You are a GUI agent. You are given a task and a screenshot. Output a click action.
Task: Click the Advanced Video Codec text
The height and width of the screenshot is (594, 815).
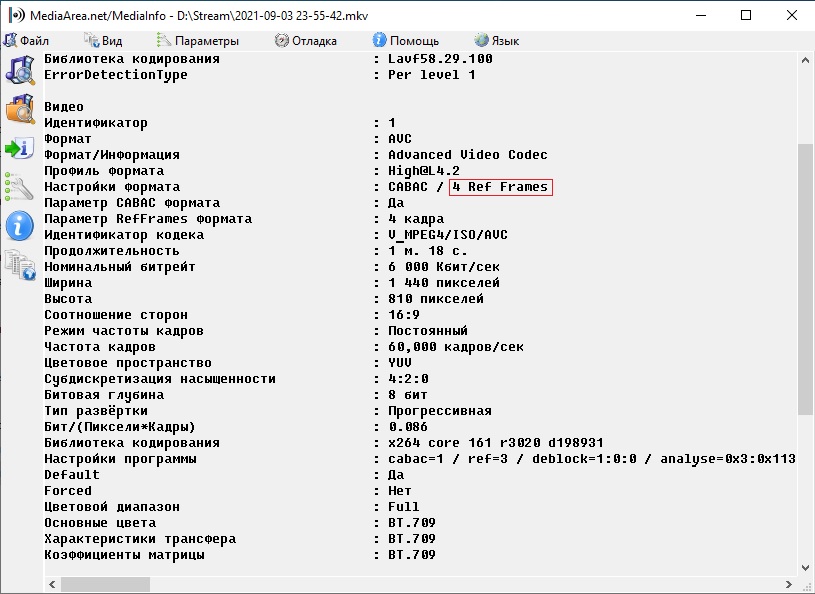tap(468, 155)
